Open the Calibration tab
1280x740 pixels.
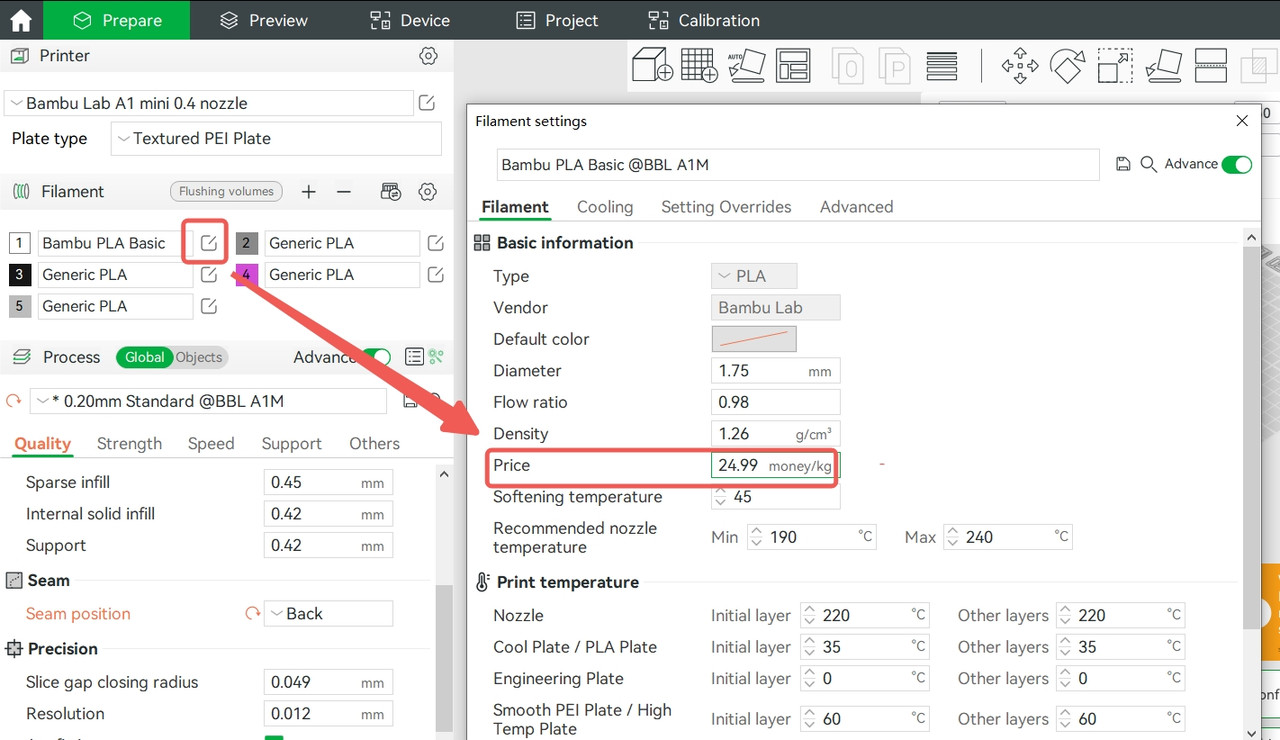coord(704,20)
